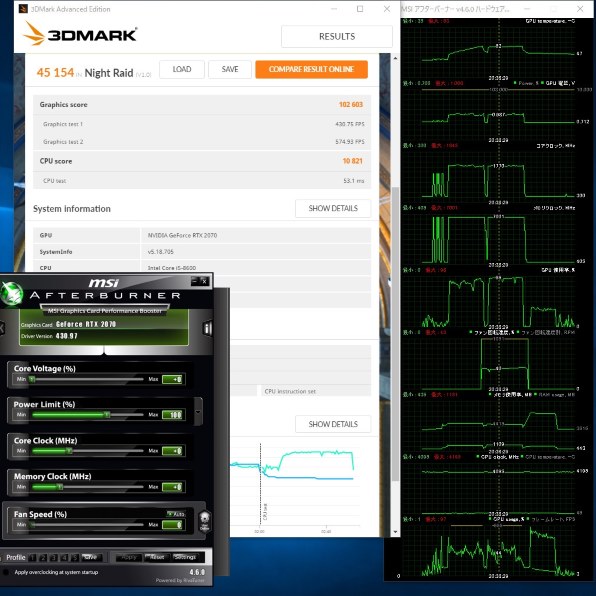
Task: Select Afterburner profile slot 1
Action: pyautogui.click(x=33, y=557)
